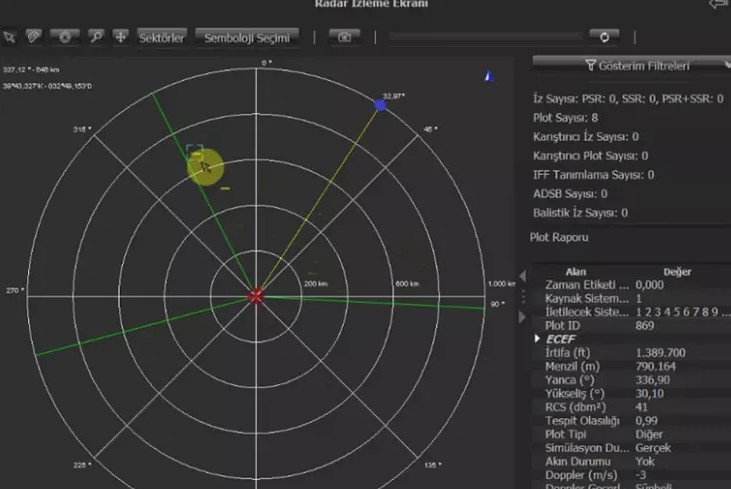Select the Plot Raporu heading

559,237
